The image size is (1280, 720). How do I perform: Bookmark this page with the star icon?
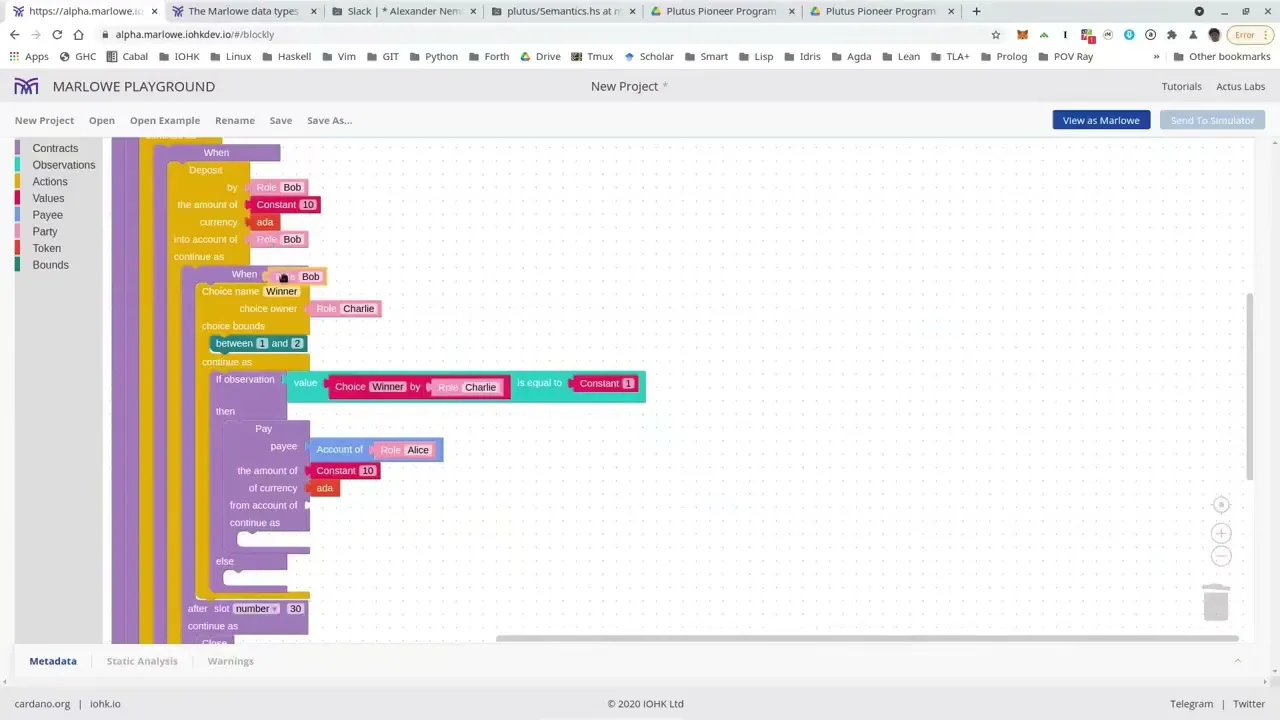[995, 35]
